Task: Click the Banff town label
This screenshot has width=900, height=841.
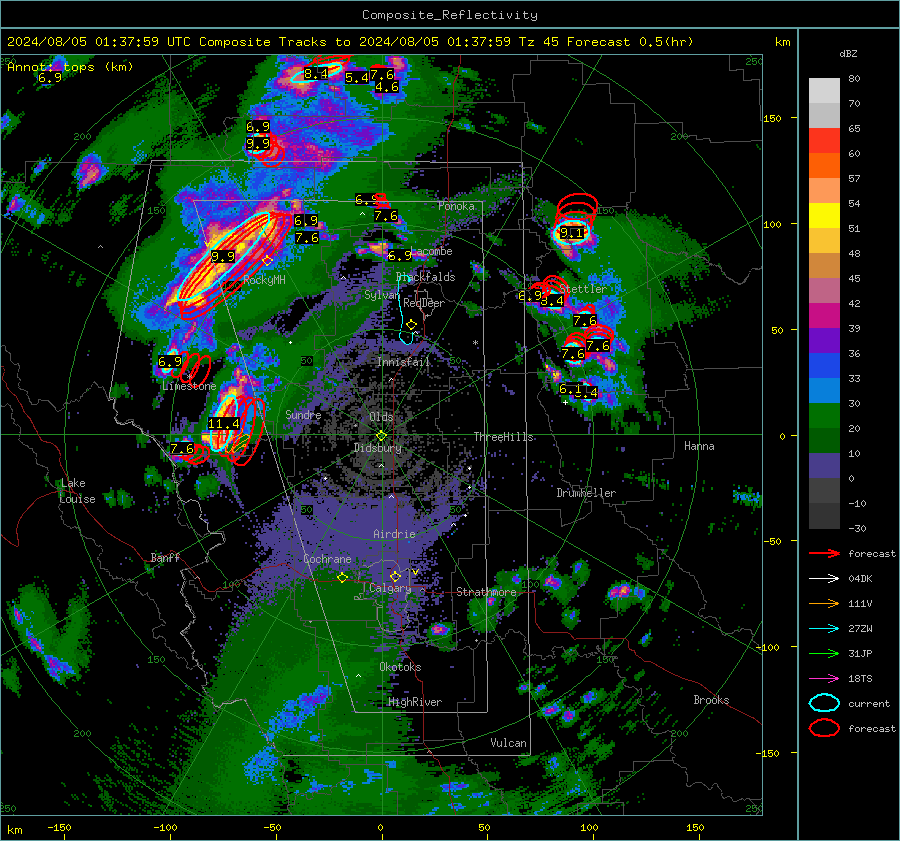Action: pyautogui.click(x=165, y=557)
